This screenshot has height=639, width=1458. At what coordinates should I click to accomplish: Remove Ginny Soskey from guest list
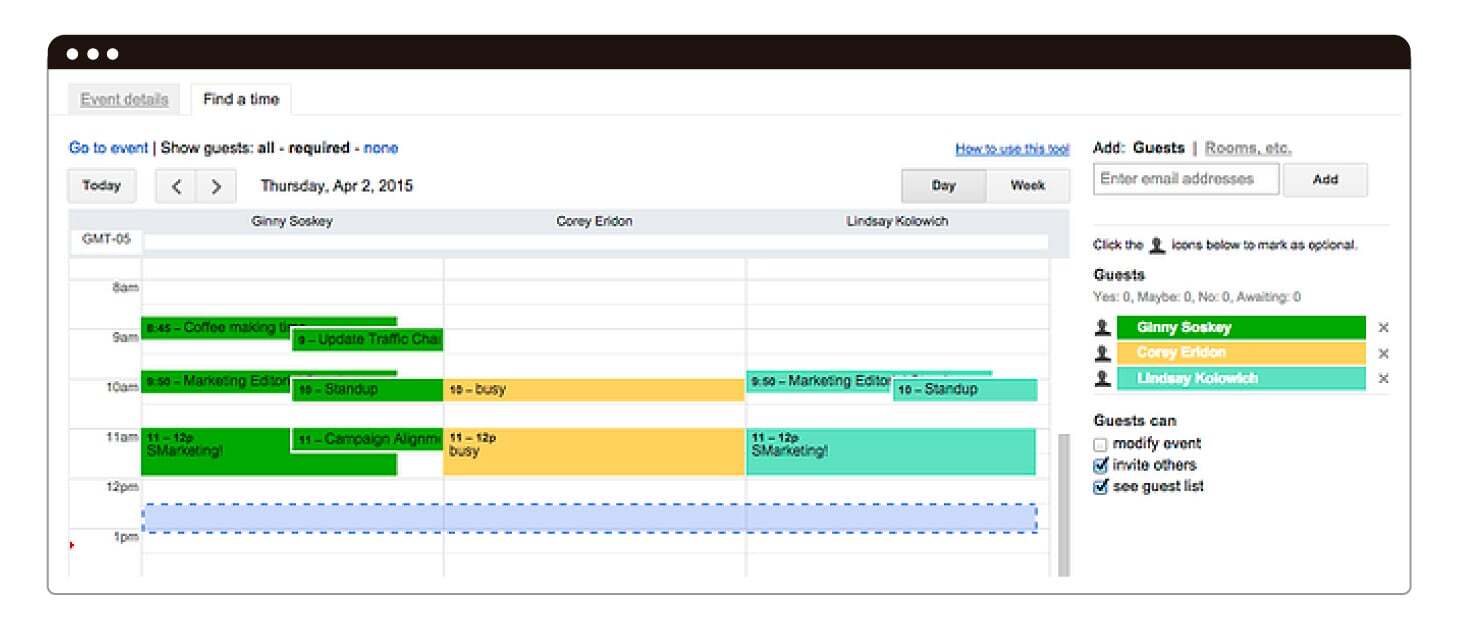pos(1383,328)
